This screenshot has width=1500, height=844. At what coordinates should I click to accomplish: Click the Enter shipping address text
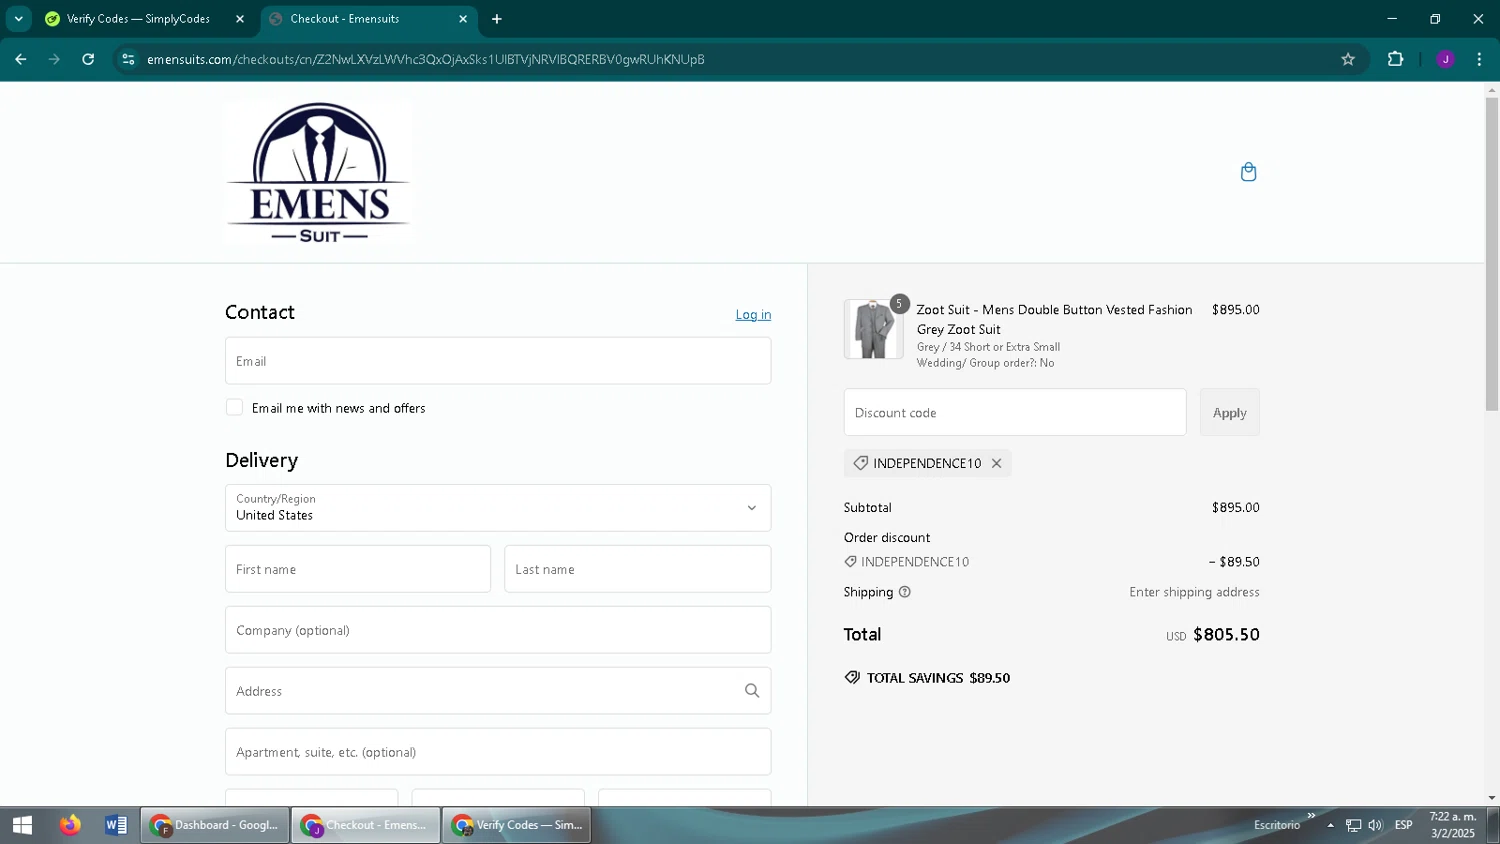pos(1194,592)
